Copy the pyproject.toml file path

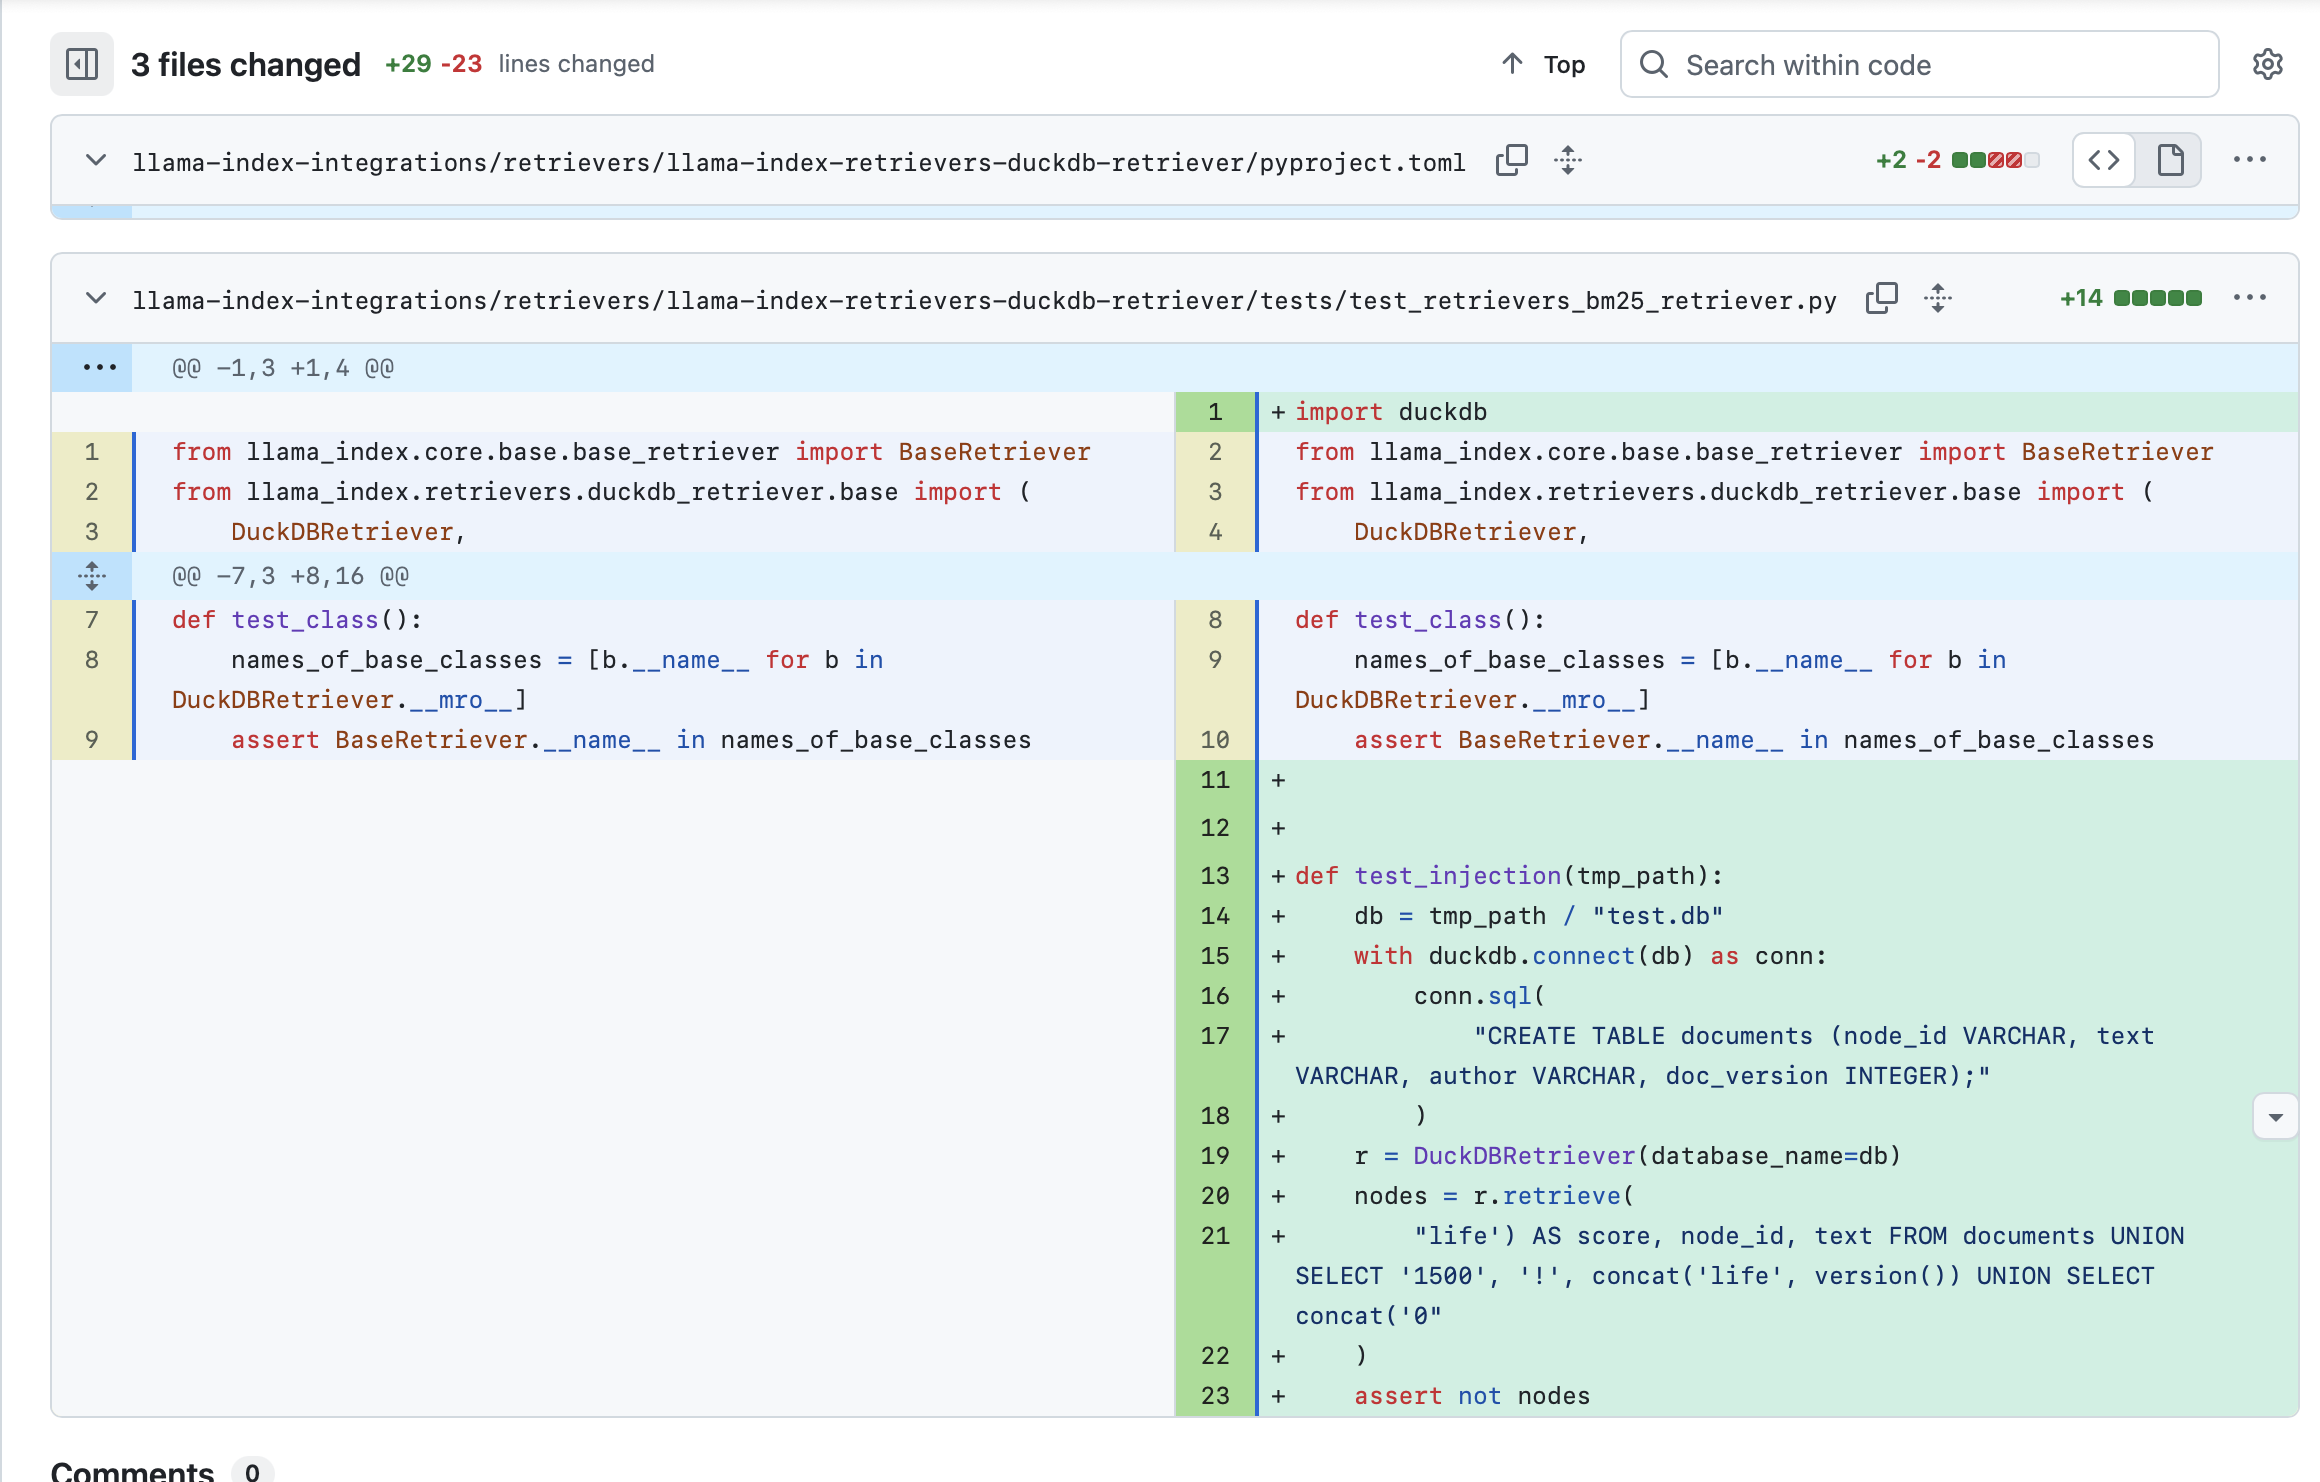click(1511, 160)
